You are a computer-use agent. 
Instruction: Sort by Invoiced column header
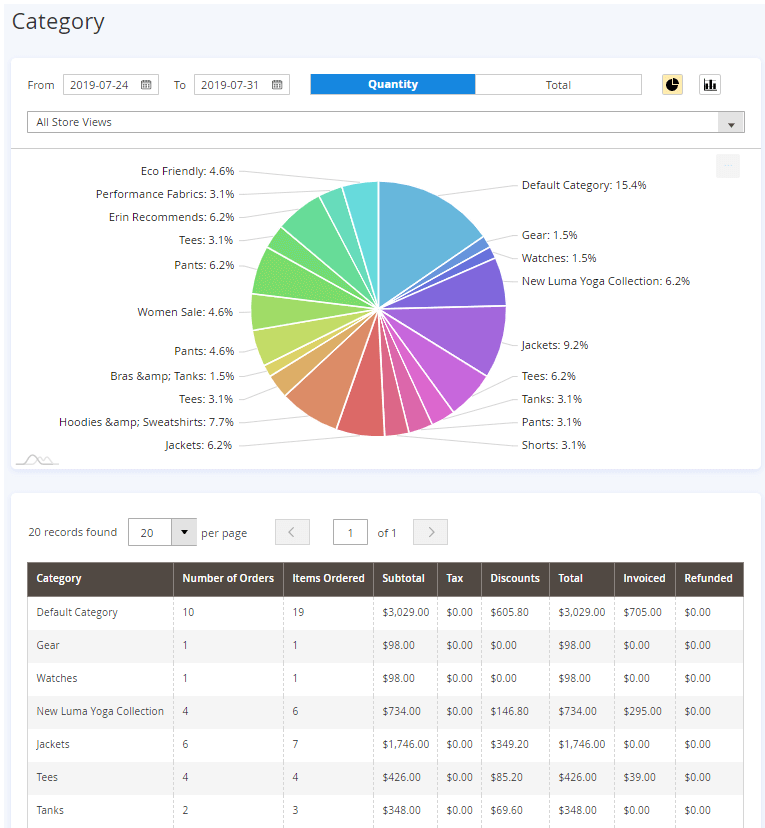pyautogui.click(x=644, y=578)
